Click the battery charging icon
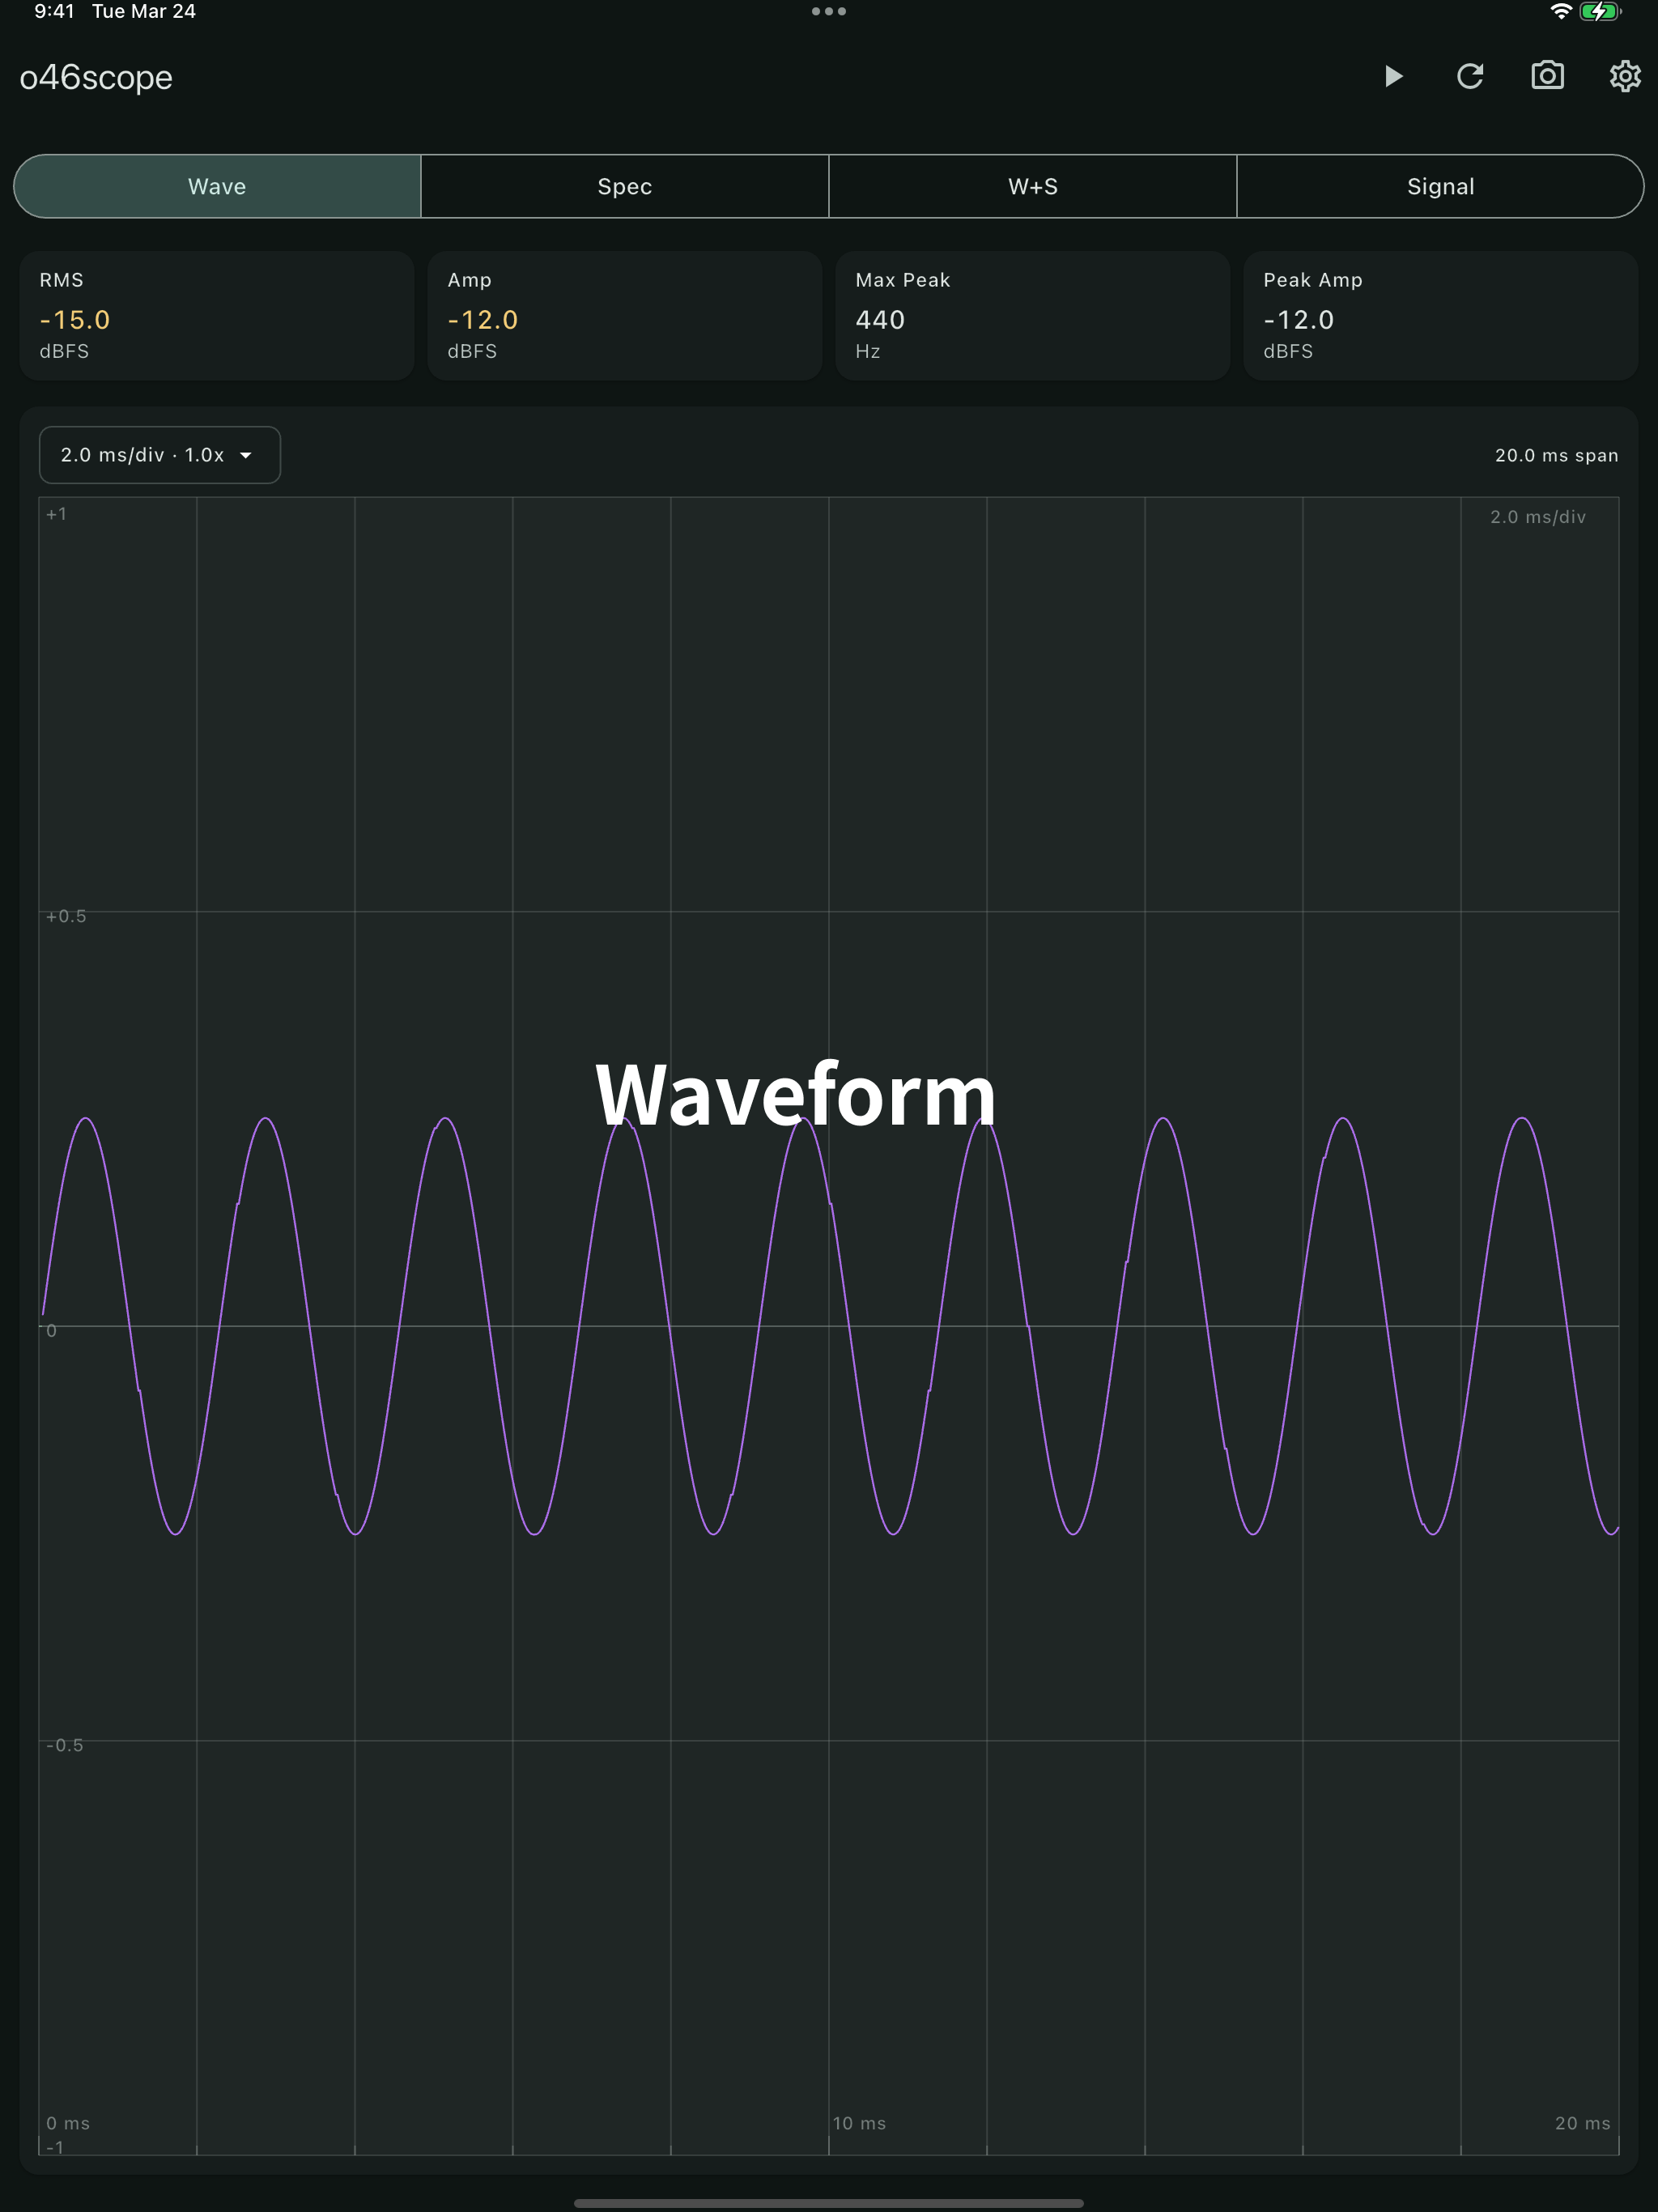This screenshot has height=2212, width=1658. coord(1600,11)
